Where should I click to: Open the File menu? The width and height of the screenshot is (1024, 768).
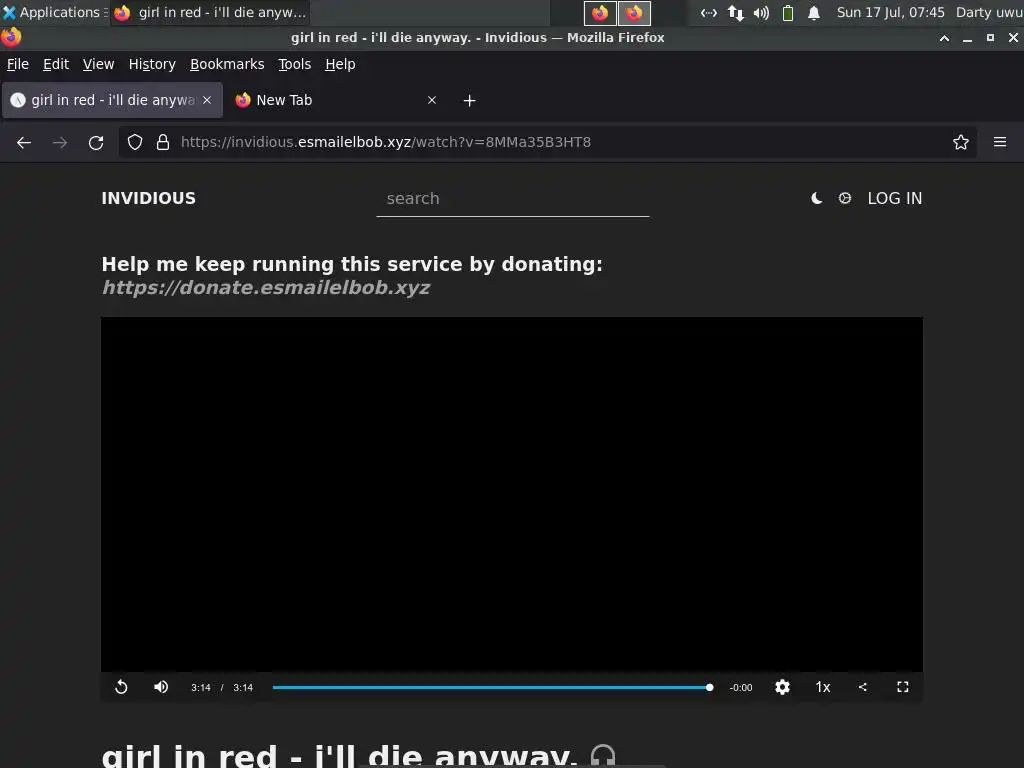(x=18, y=64)
